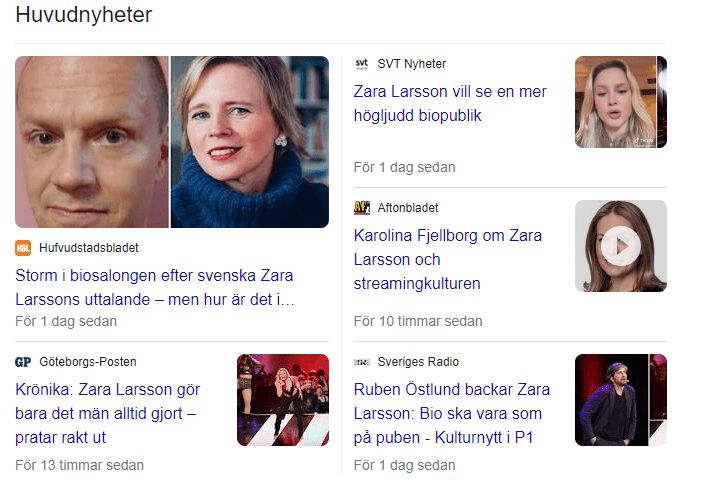
Task: Open Karolina Fjellborg streamingkulturen article link
Action: [448, 259]
